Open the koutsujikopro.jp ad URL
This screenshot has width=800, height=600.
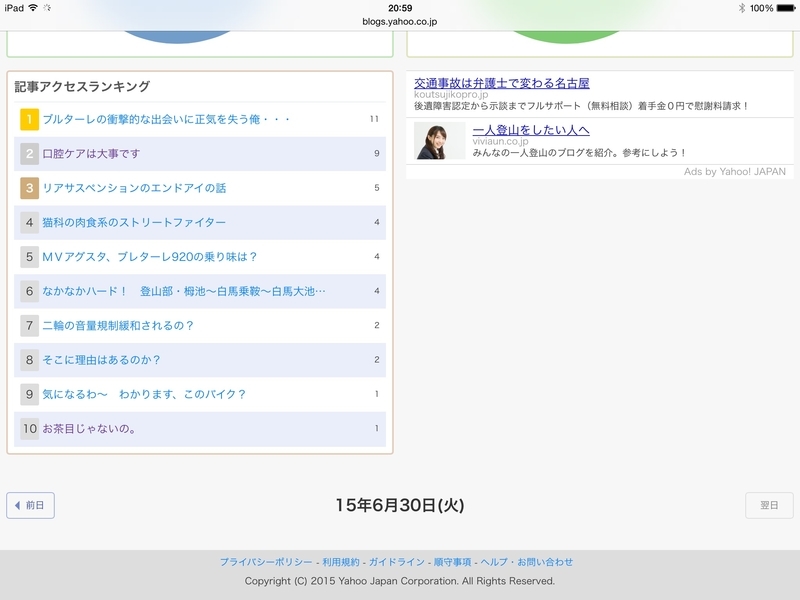click(x=451, y=94)
